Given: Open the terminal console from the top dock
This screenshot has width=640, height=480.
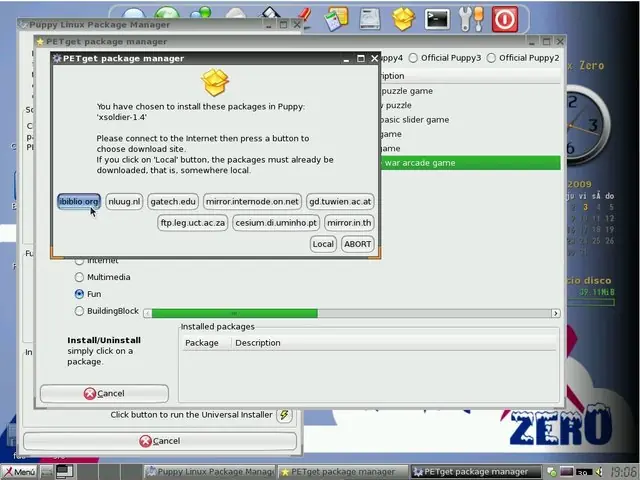Looking at the screenshot, I should pos(437,19).
